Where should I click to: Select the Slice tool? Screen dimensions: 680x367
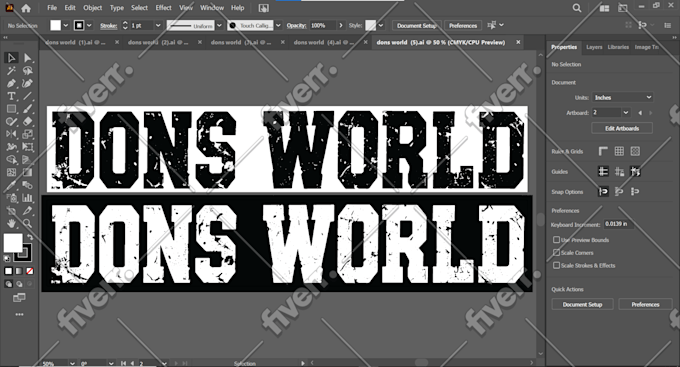(x=28, y=211)
